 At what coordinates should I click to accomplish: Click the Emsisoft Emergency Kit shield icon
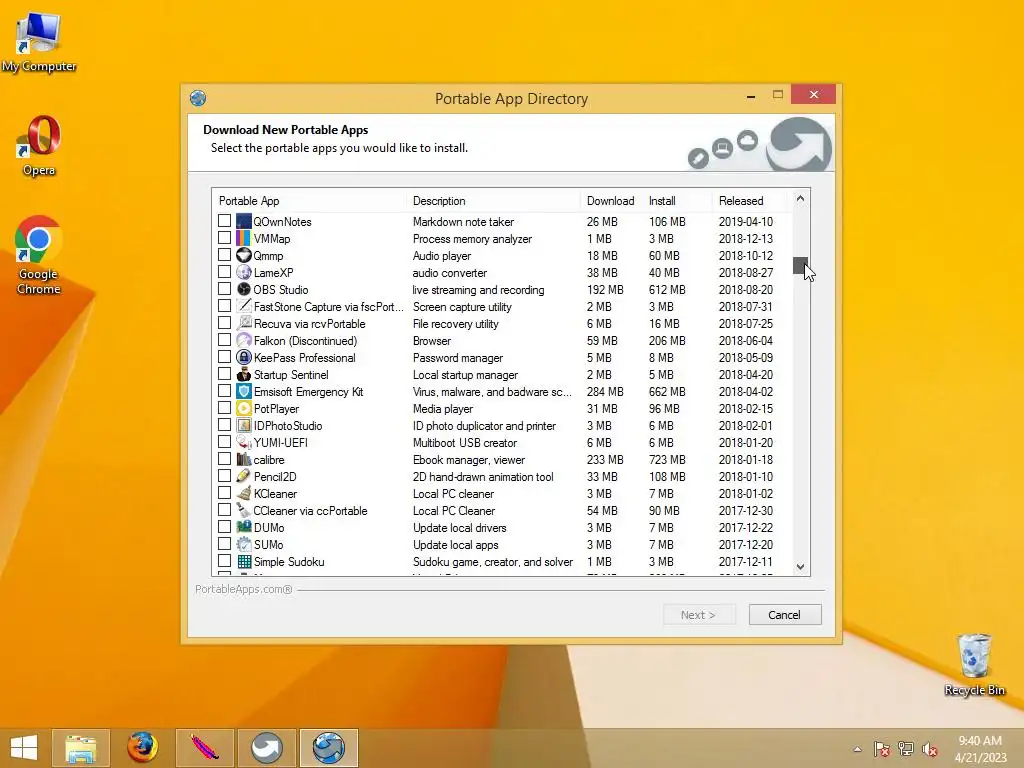(244, 391)
